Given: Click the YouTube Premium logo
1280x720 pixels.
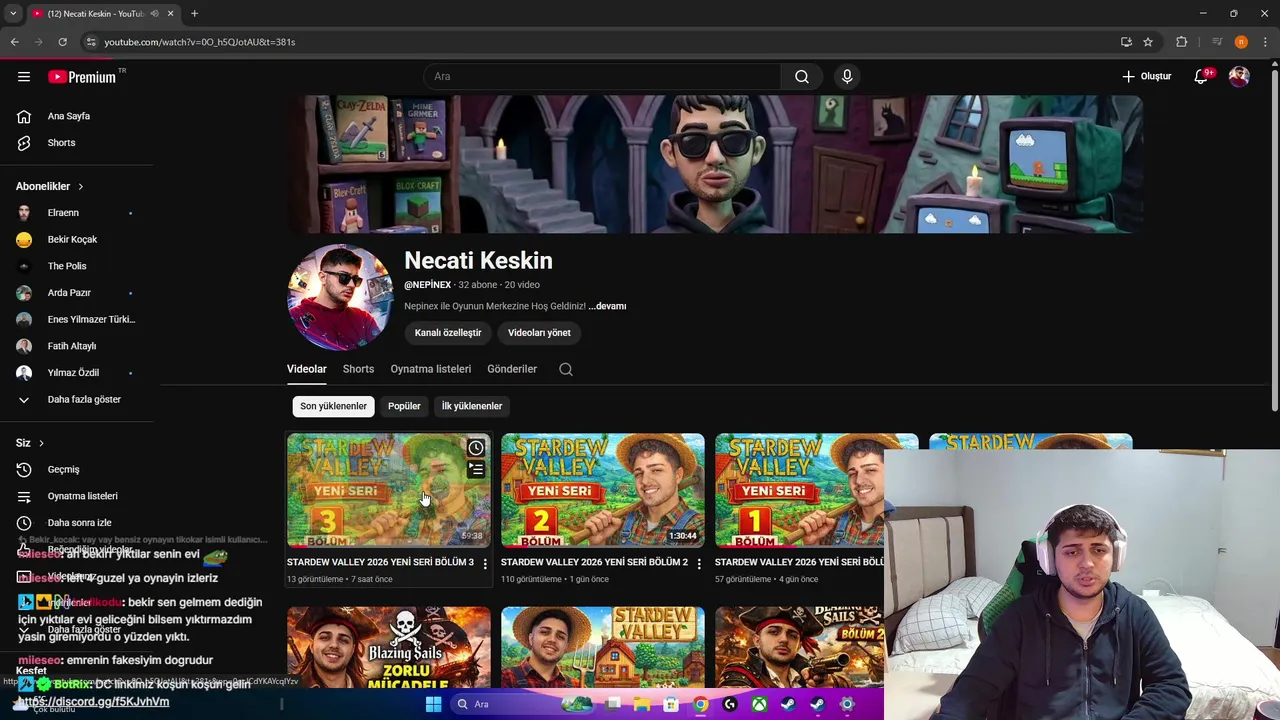Looking at the screenshot, I should (82, 77).
